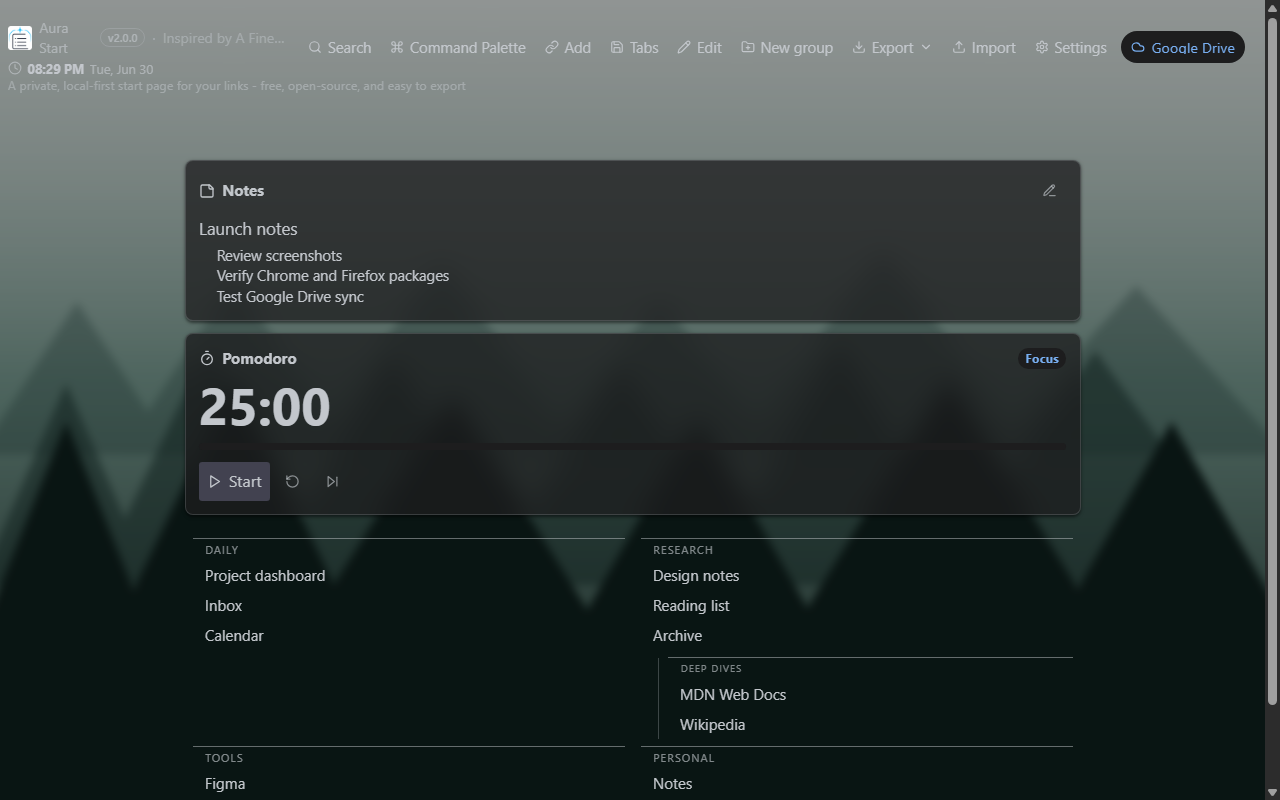Reset the Pomodoro timer
This screenshot has width=1280, height=800.
[x=292, y=481]
